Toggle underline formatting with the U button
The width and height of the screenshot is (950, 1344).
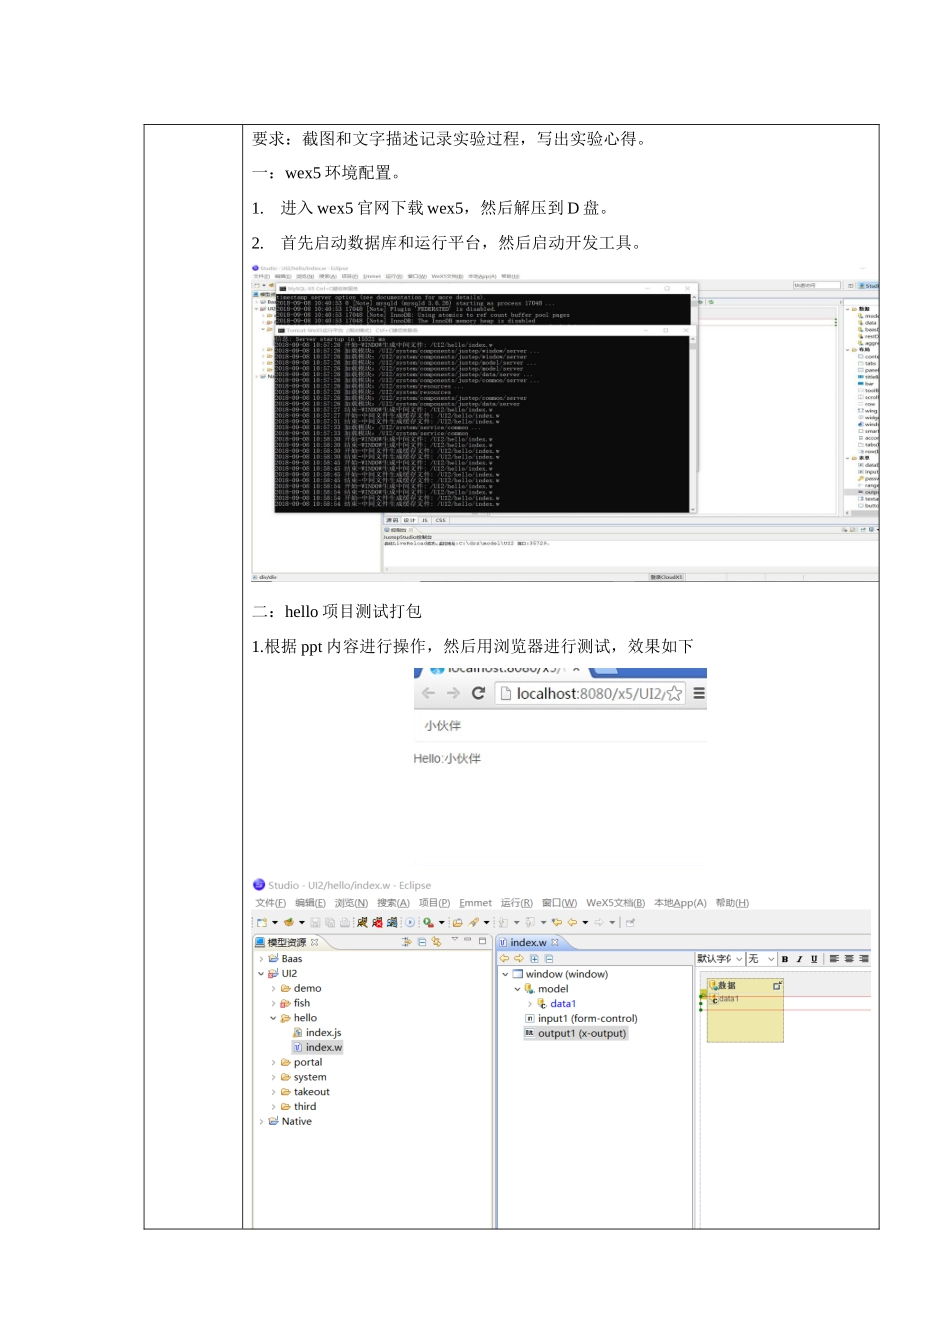click(814, 959)
